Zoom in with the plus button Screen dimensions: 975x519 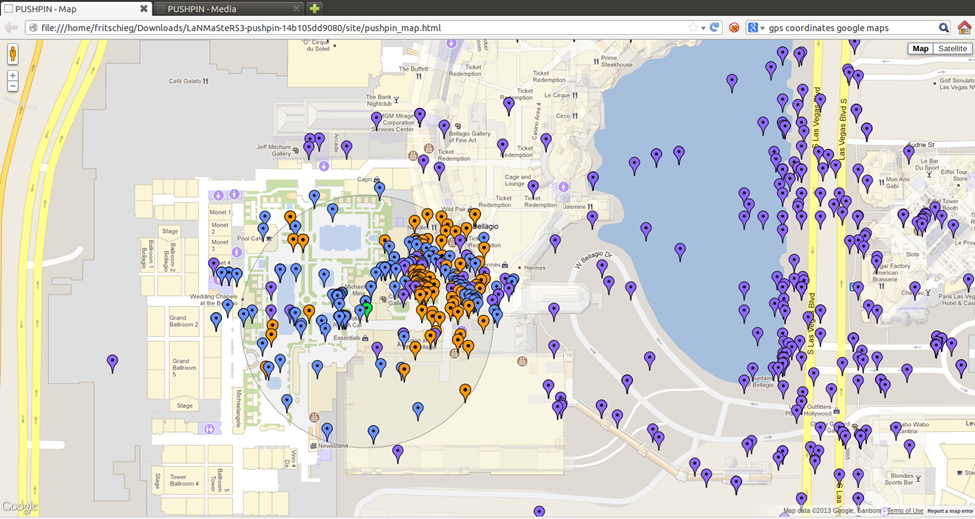tap(12, 76)
